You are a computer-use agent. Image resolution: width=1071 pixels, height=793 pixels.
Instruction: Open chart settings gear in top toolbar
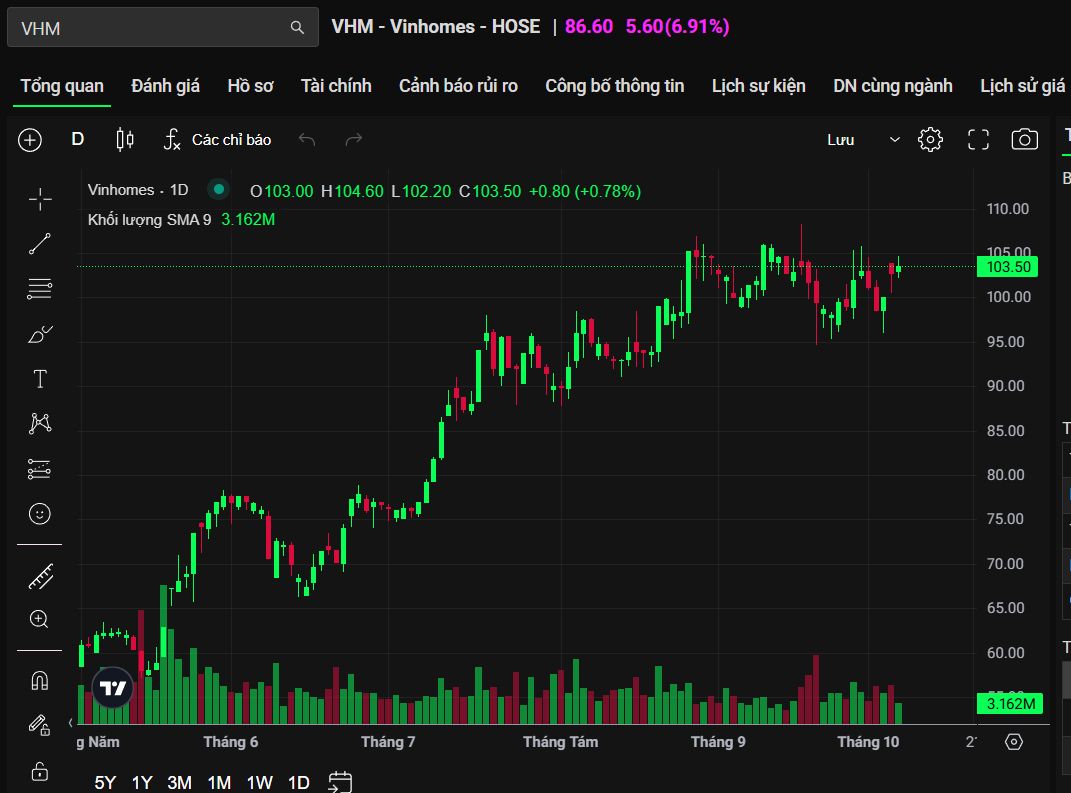pyautogui.click(x=930, y=140)
